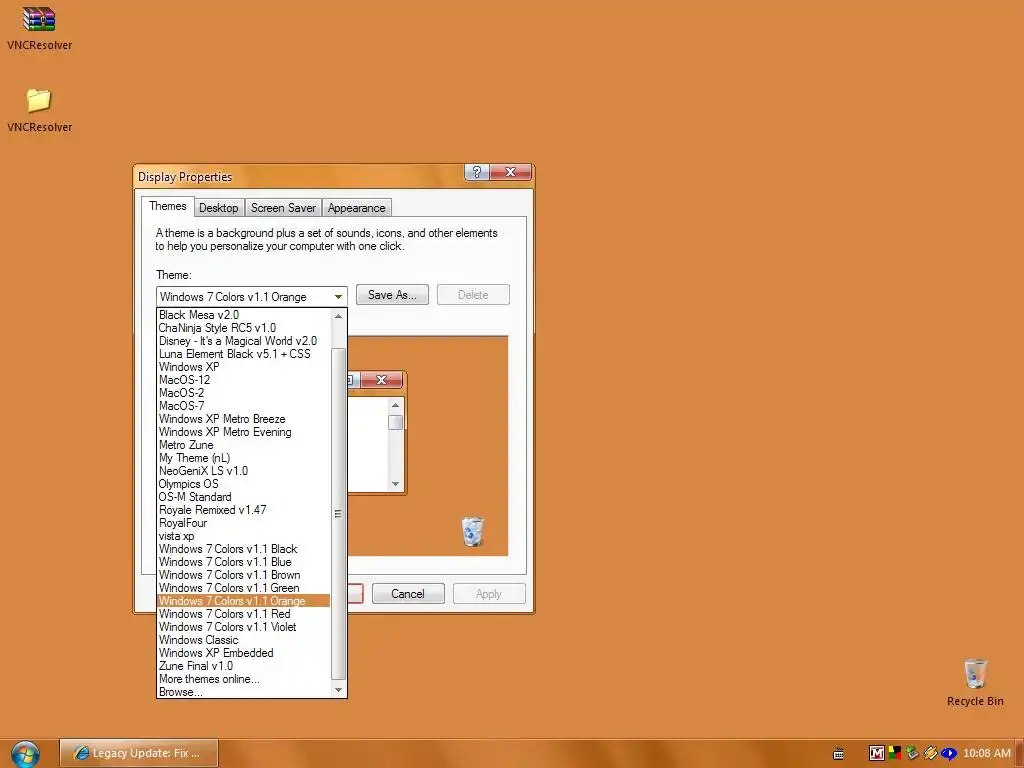This screenshot has width=1024, height=768.
Task: Click theme list scrollbar down arrow
Action: click(x=338, y=690)
